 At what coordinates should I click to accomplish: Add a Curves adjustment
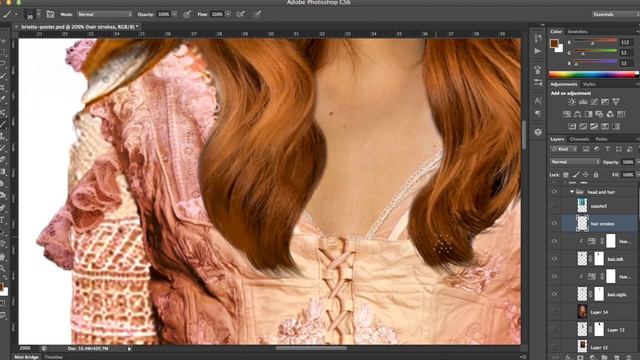point(594,102)
